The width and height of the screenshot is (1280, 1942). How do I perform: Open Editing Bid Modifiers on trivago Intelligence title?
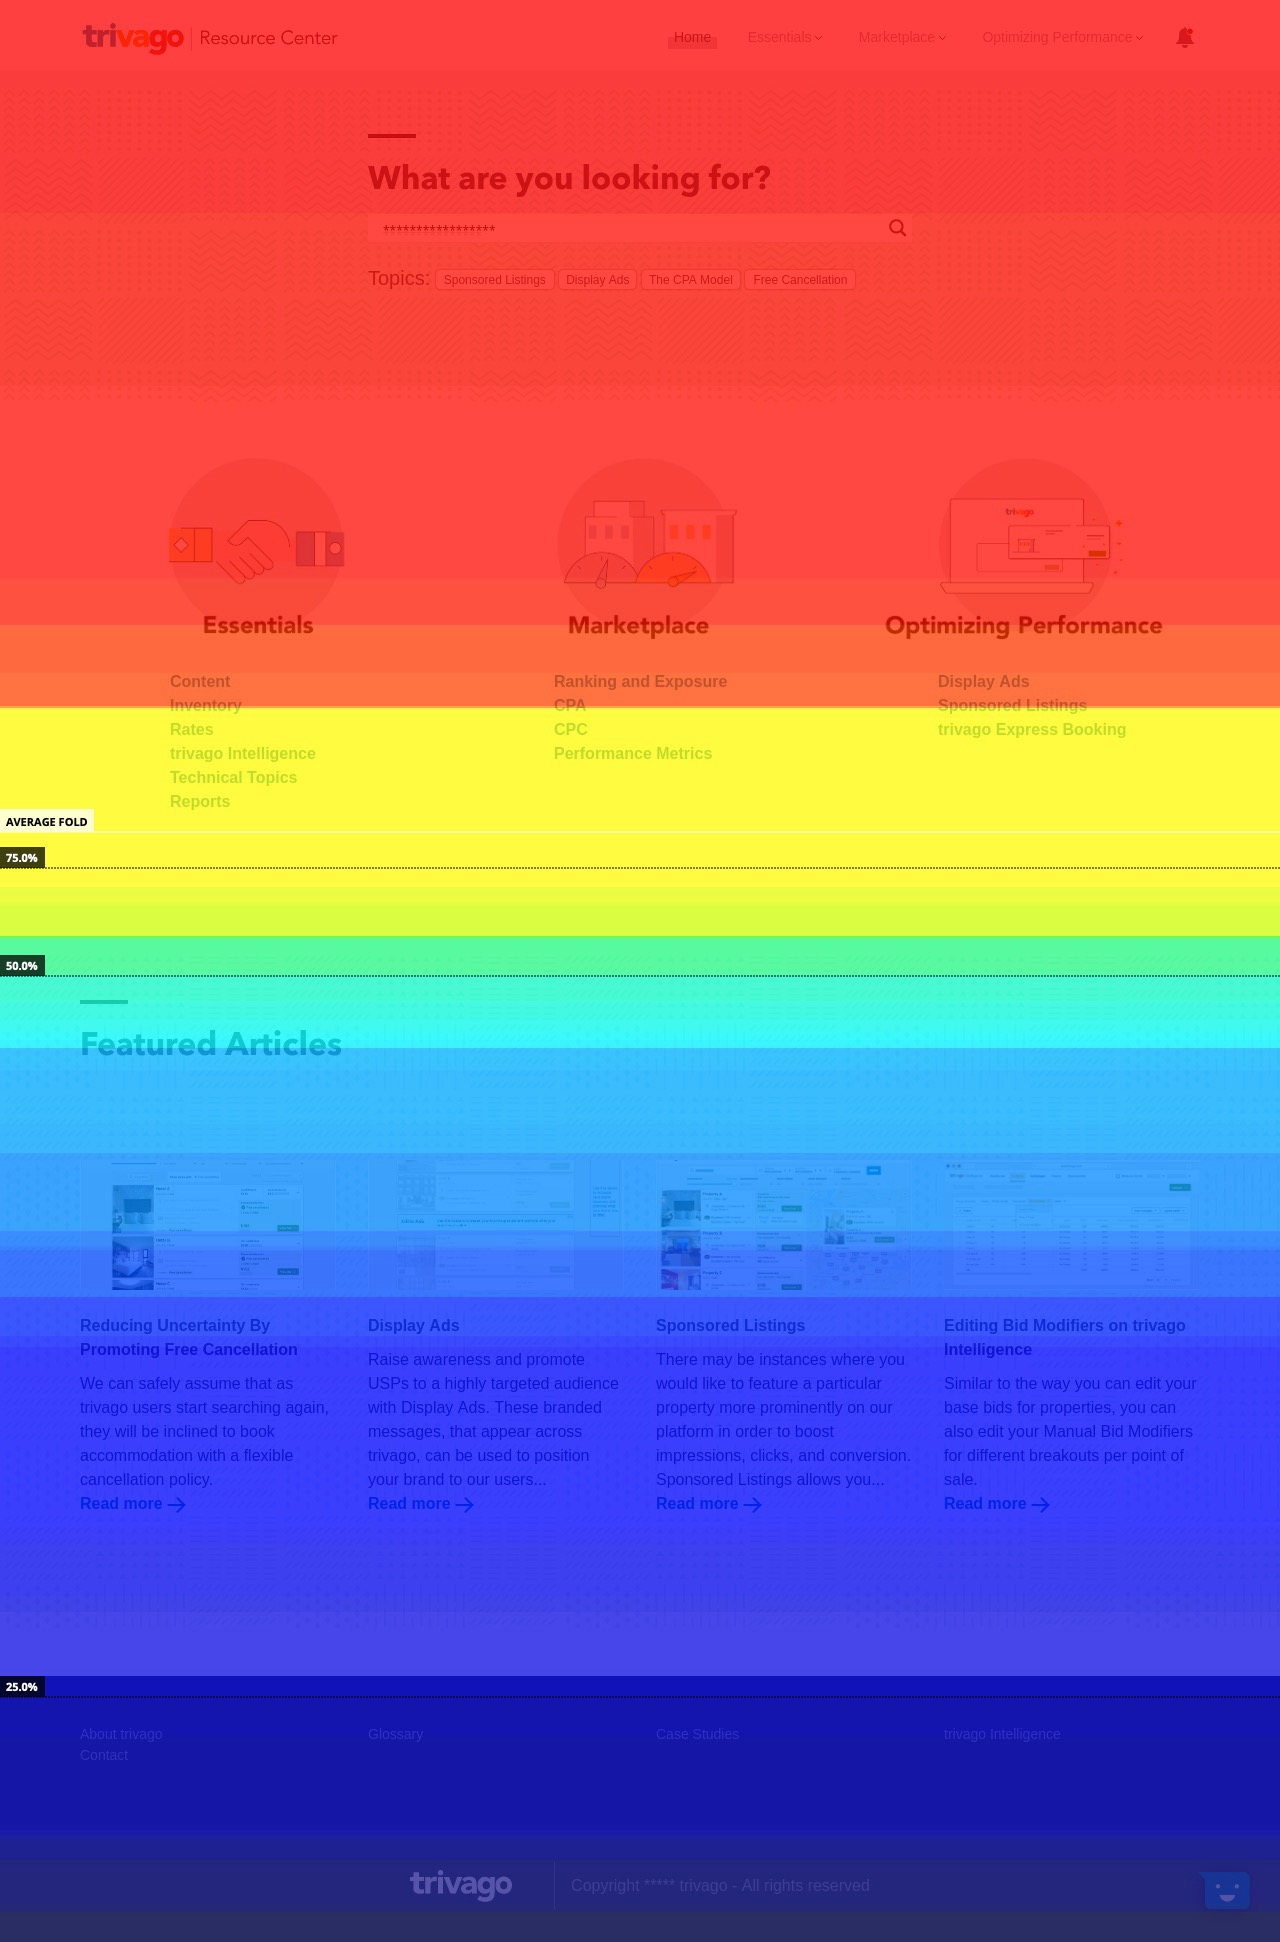click(1065, 1337)
